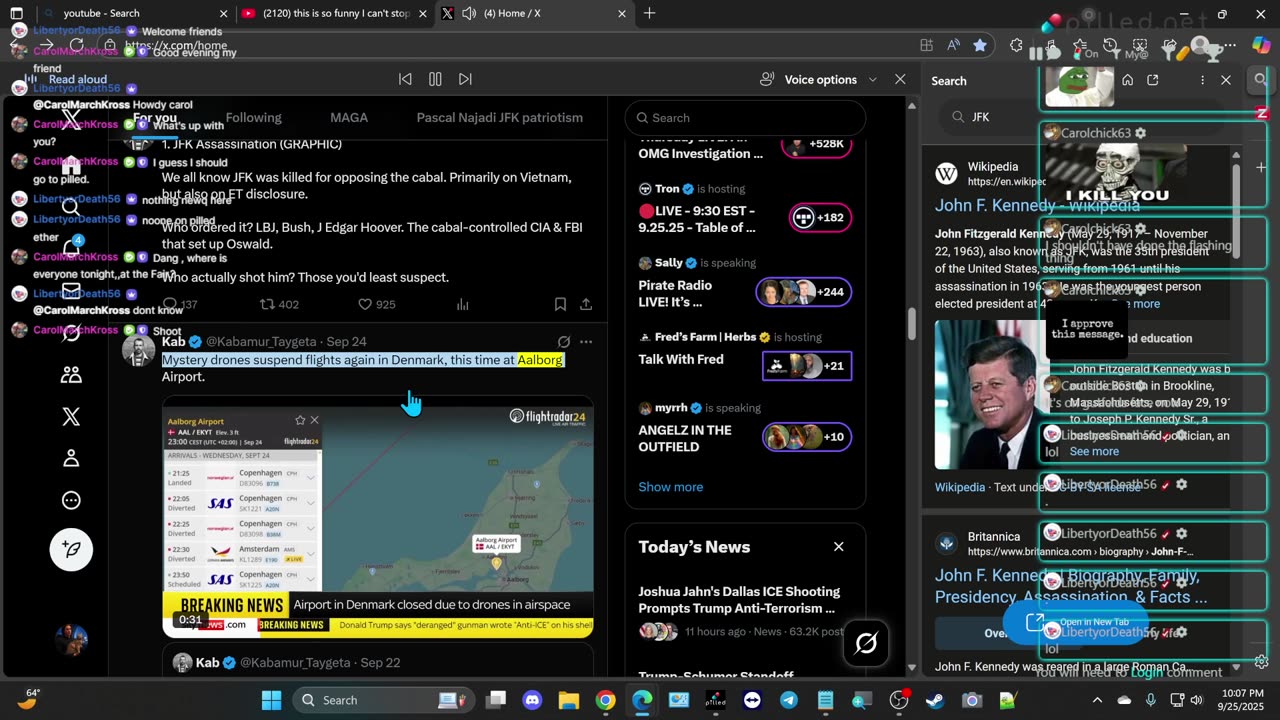Like the JFK post with 925 likes
This screenshot has height=720, width=1280.
pos(366,304)
